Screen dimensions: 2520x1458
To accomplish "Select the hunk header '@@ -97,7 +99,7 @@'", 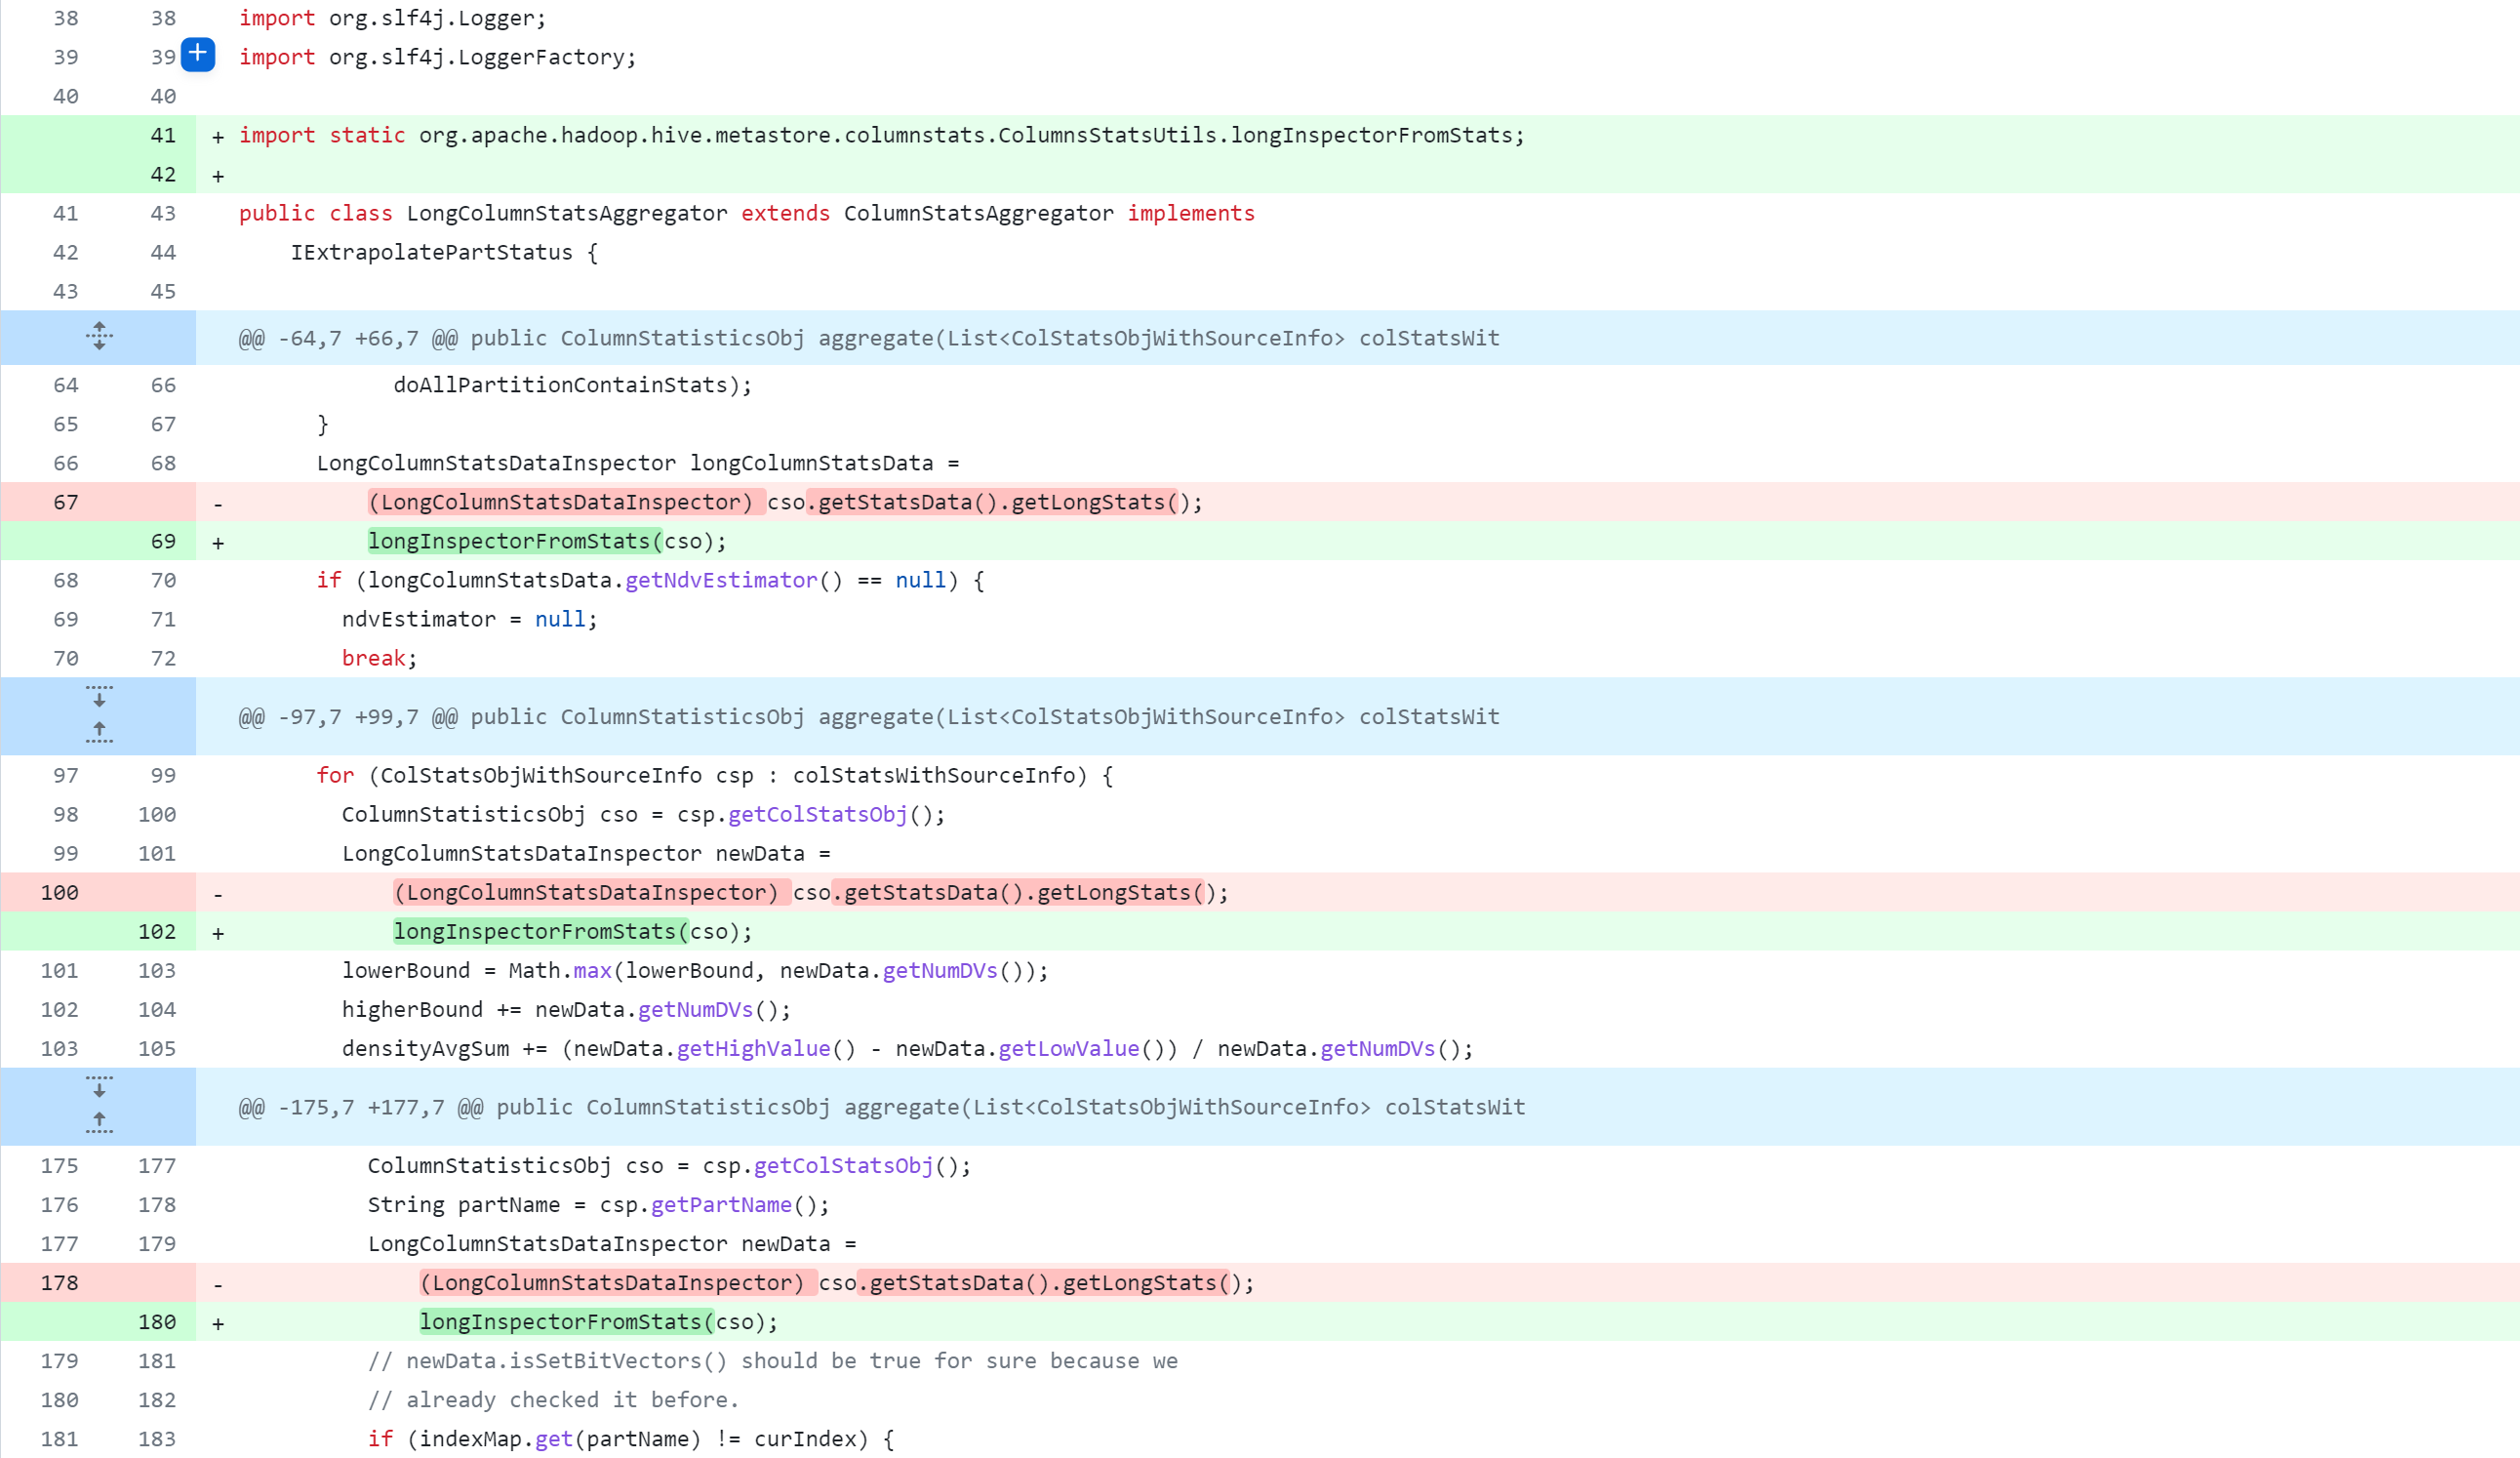I will [348, 716].
